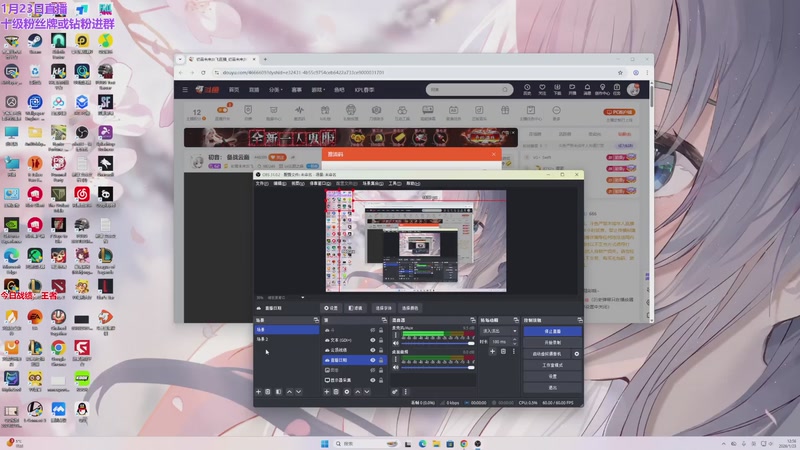Toggle lock on 文本 (GDI+) source
This screenshot has height=450, width=800.
click(381, 340)
